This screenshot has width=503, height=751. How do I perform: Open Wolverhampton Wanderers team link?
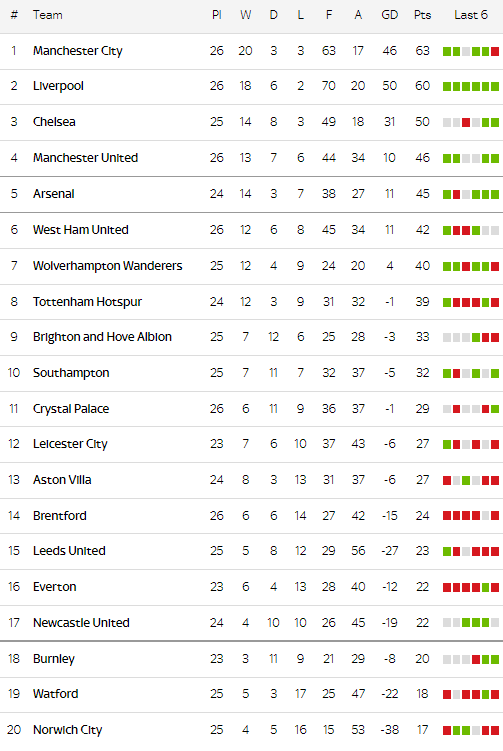click(108, 266)
